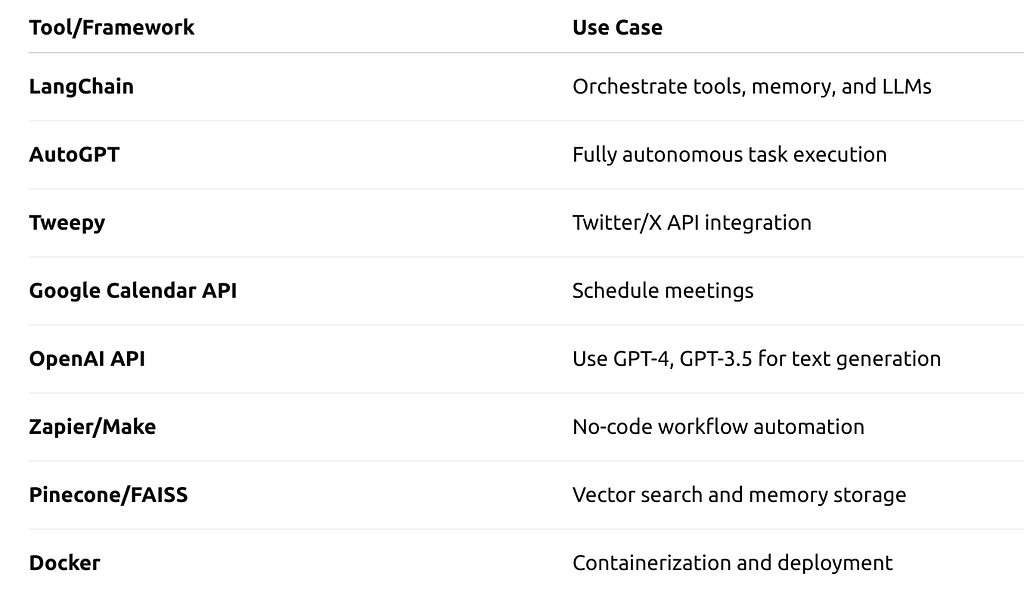1024x594 pixels.
Task: Click 'Fully autonomous task execution' cell
Action: pos(729,155)
